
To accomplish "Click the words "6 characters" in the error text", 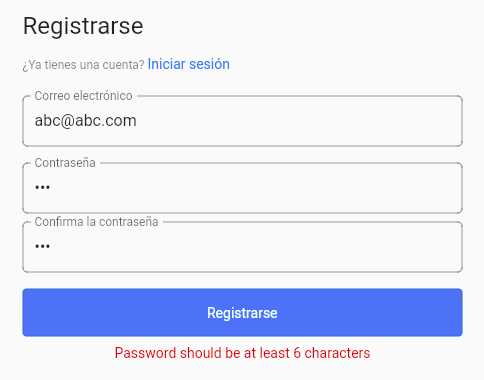I will 332,353.
